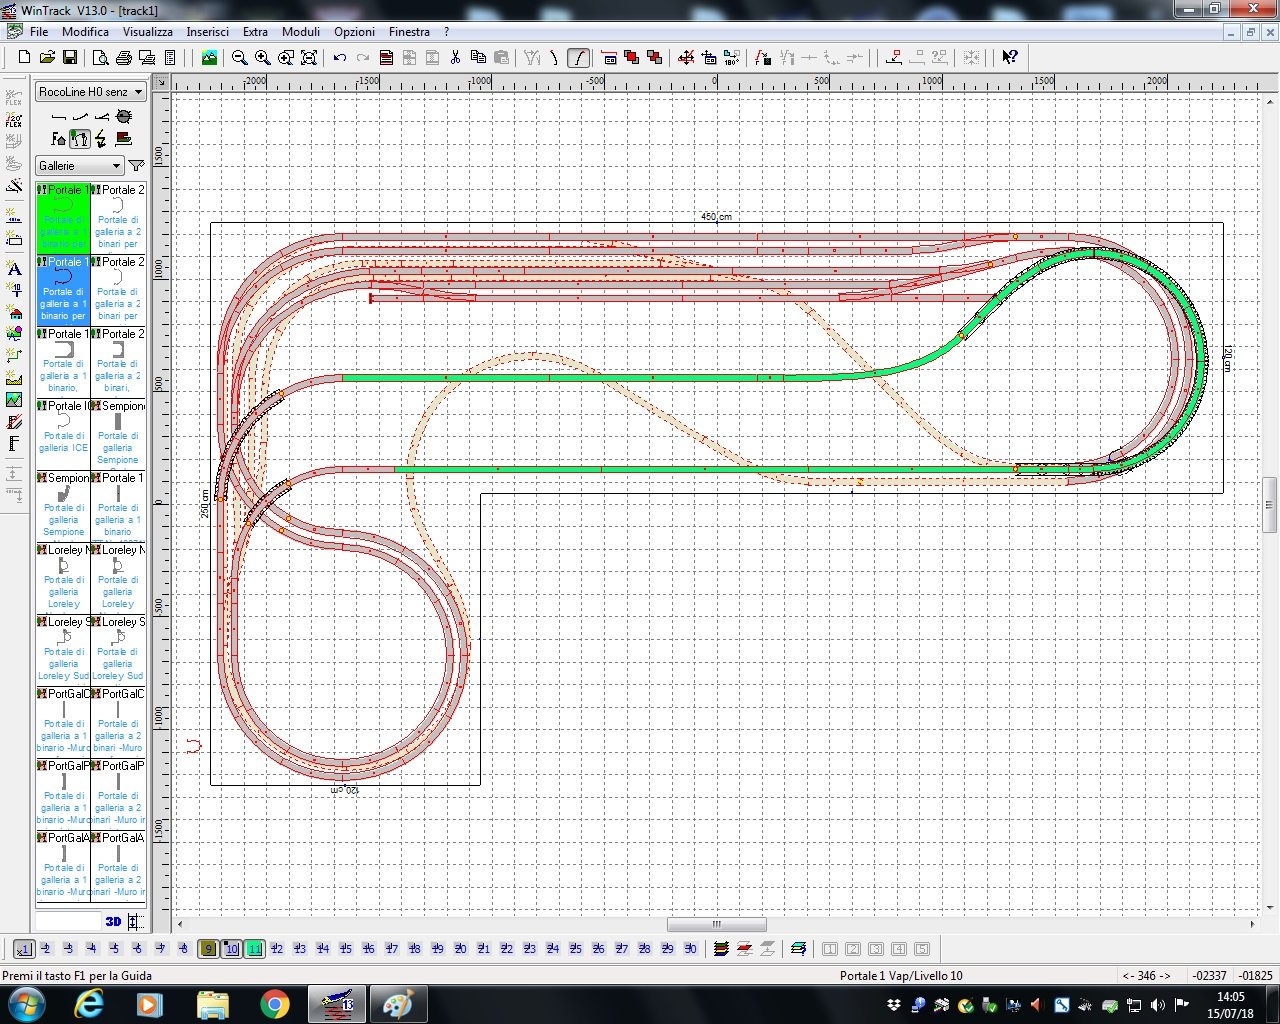Click the horizontal scrollbar thumb
This screenshot has height=1024, width=1280.
point(716,924)
